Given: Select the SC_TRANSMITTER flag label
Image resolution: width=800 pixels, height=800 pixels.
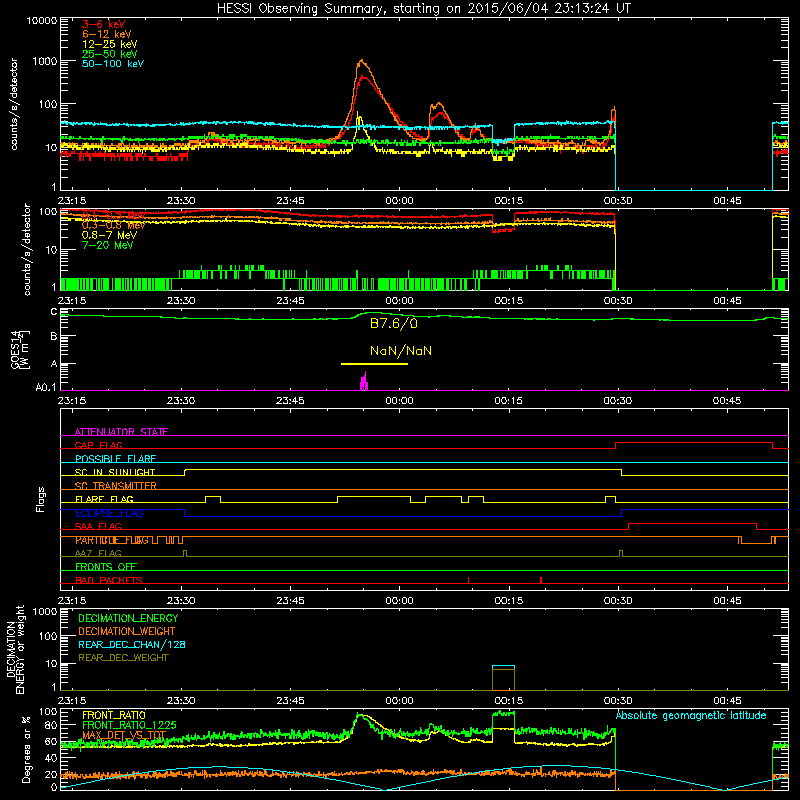Looking at the screenshot, I should [x=116, y=486].
